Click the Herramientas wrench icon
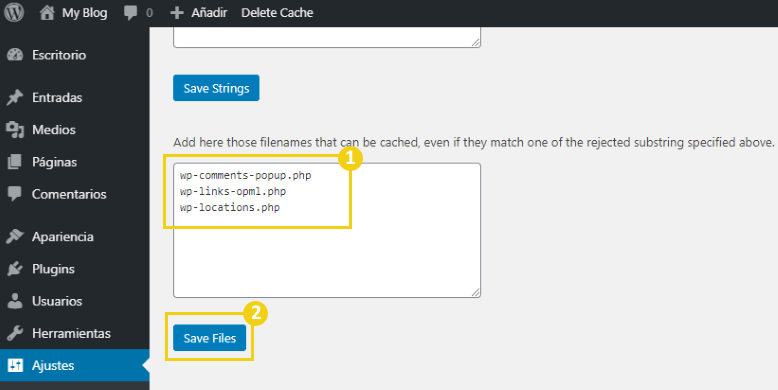 coord(15,333)
